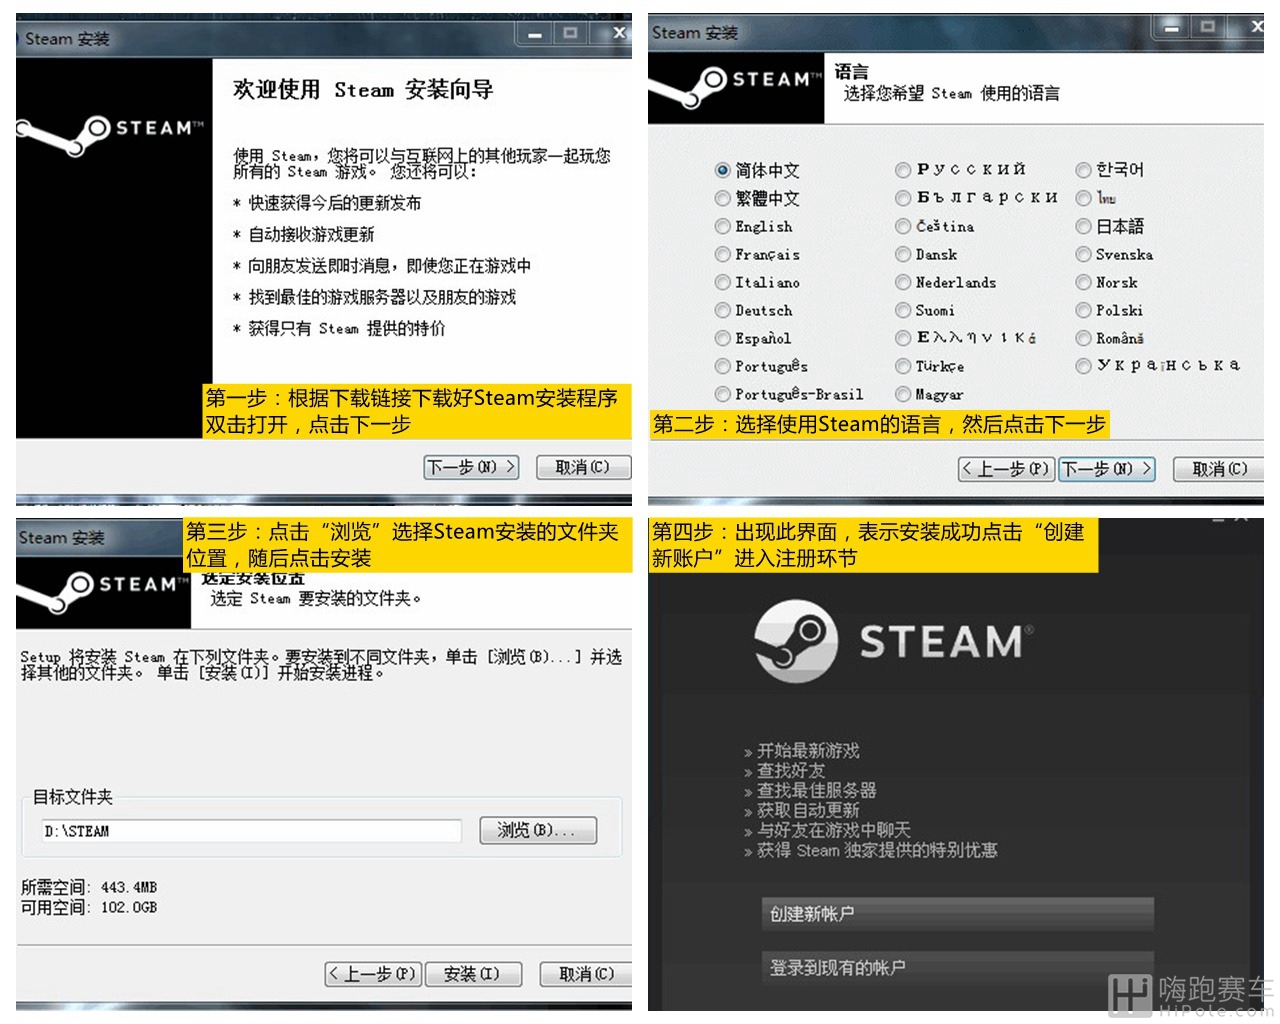Click 欢迎使用 Steam 安装向导 heading
The image size is (1280, 1024).
[363, 90]
